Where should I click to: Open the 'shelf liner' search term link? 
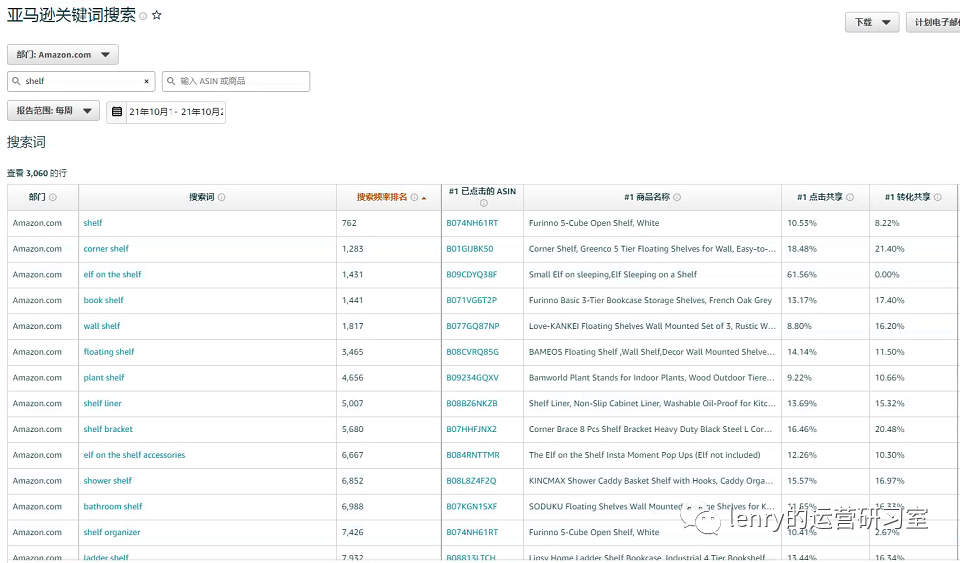click(102, 403)
